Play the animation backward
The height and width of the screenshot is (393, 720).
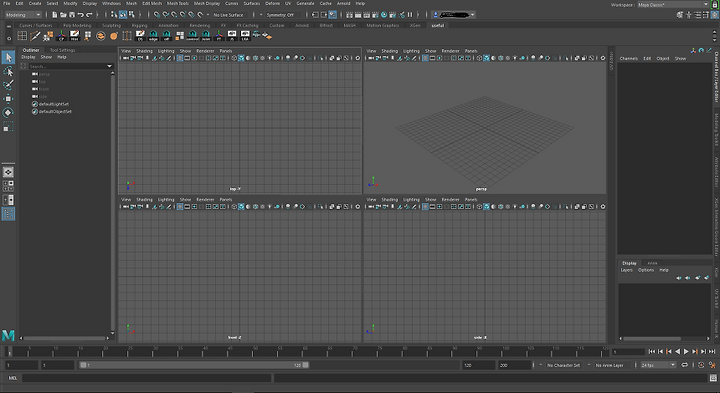[678, 351]
